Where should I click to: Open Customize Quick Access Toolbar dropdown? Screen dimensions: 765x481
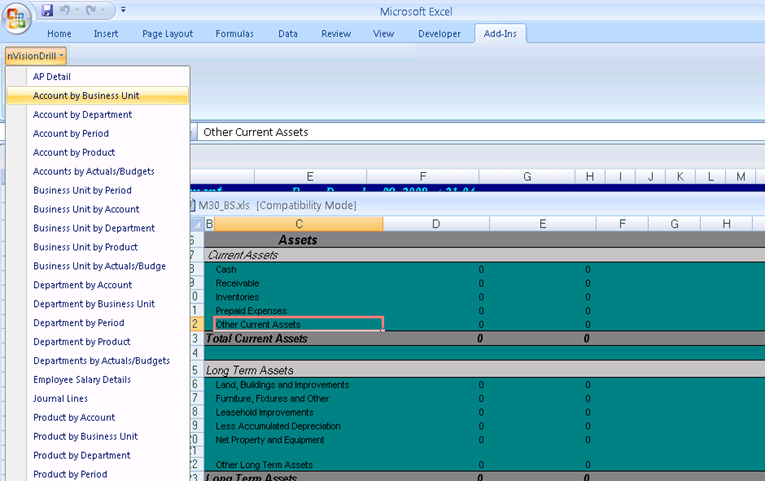click(x=123, y=10)
